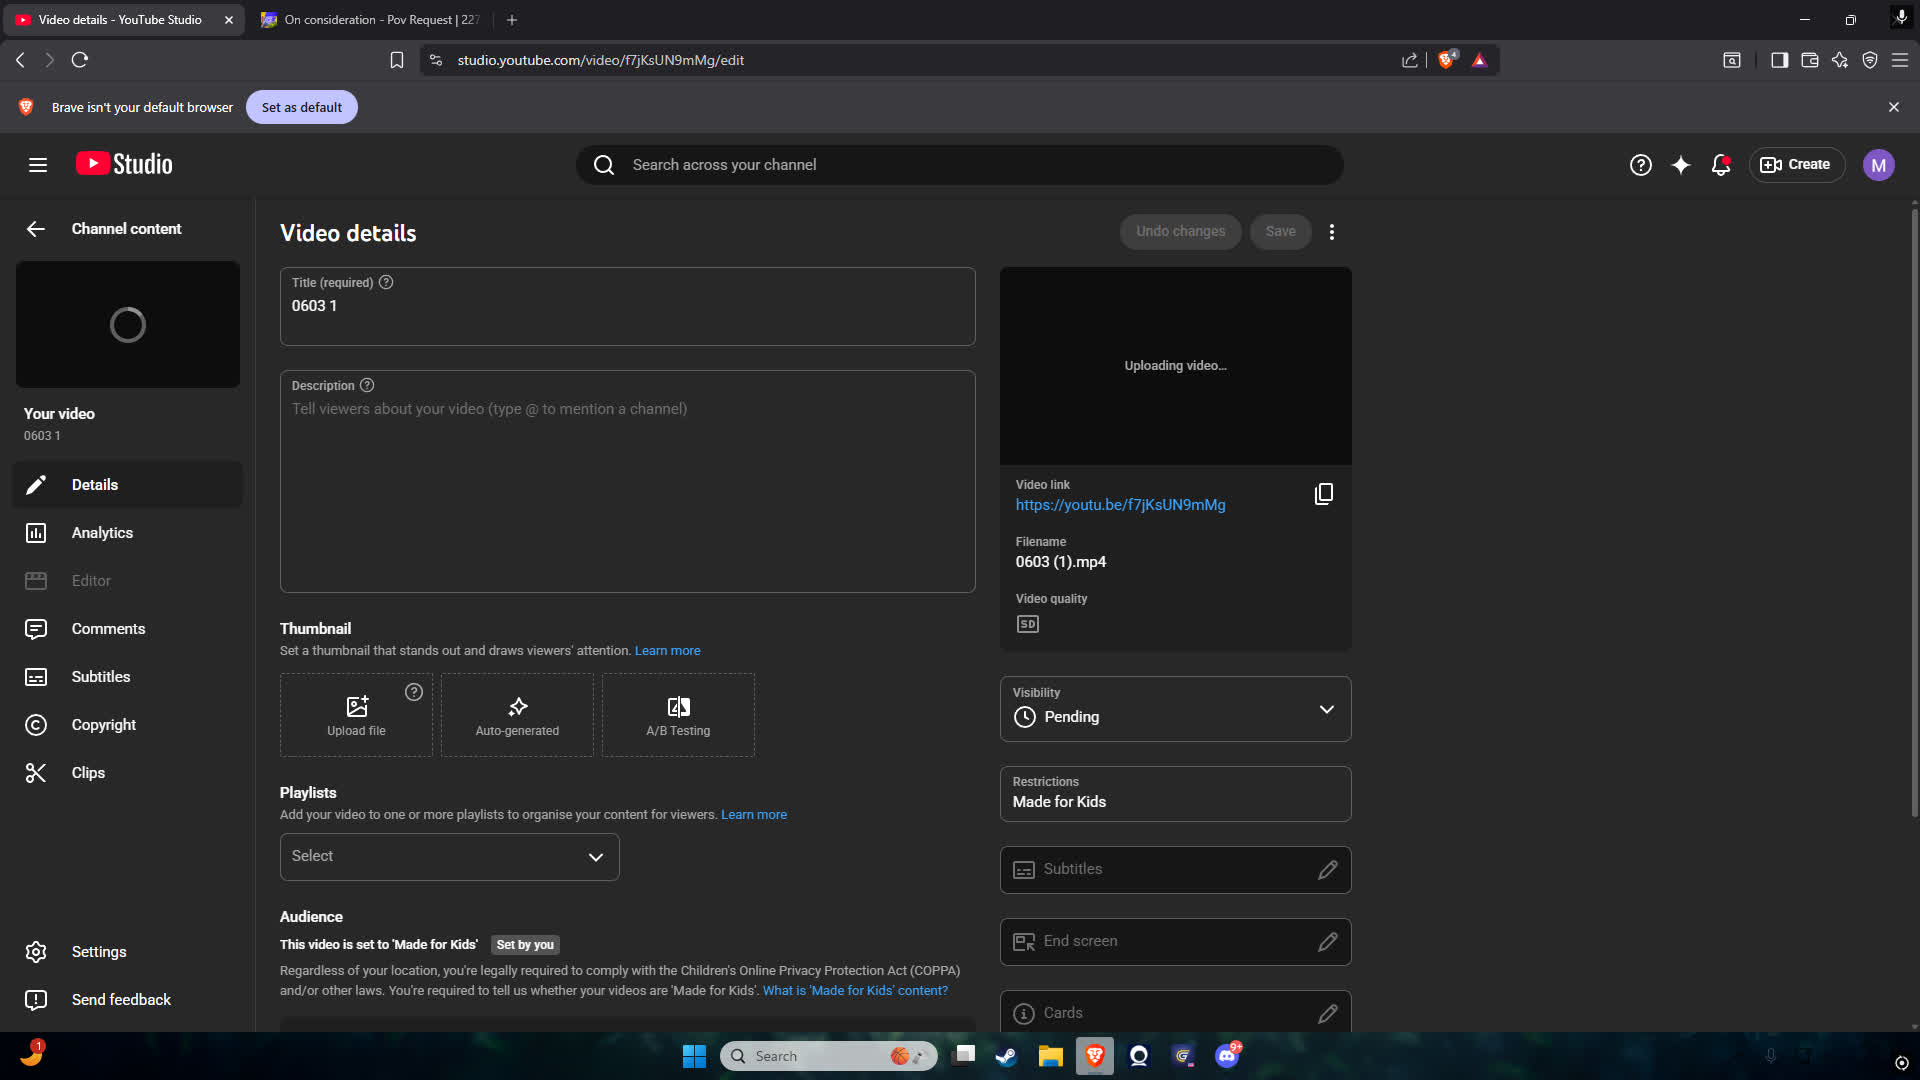1920x1080 pixels.
Task: Open Brave Wallet icon
Action: tap(1809, 60)
